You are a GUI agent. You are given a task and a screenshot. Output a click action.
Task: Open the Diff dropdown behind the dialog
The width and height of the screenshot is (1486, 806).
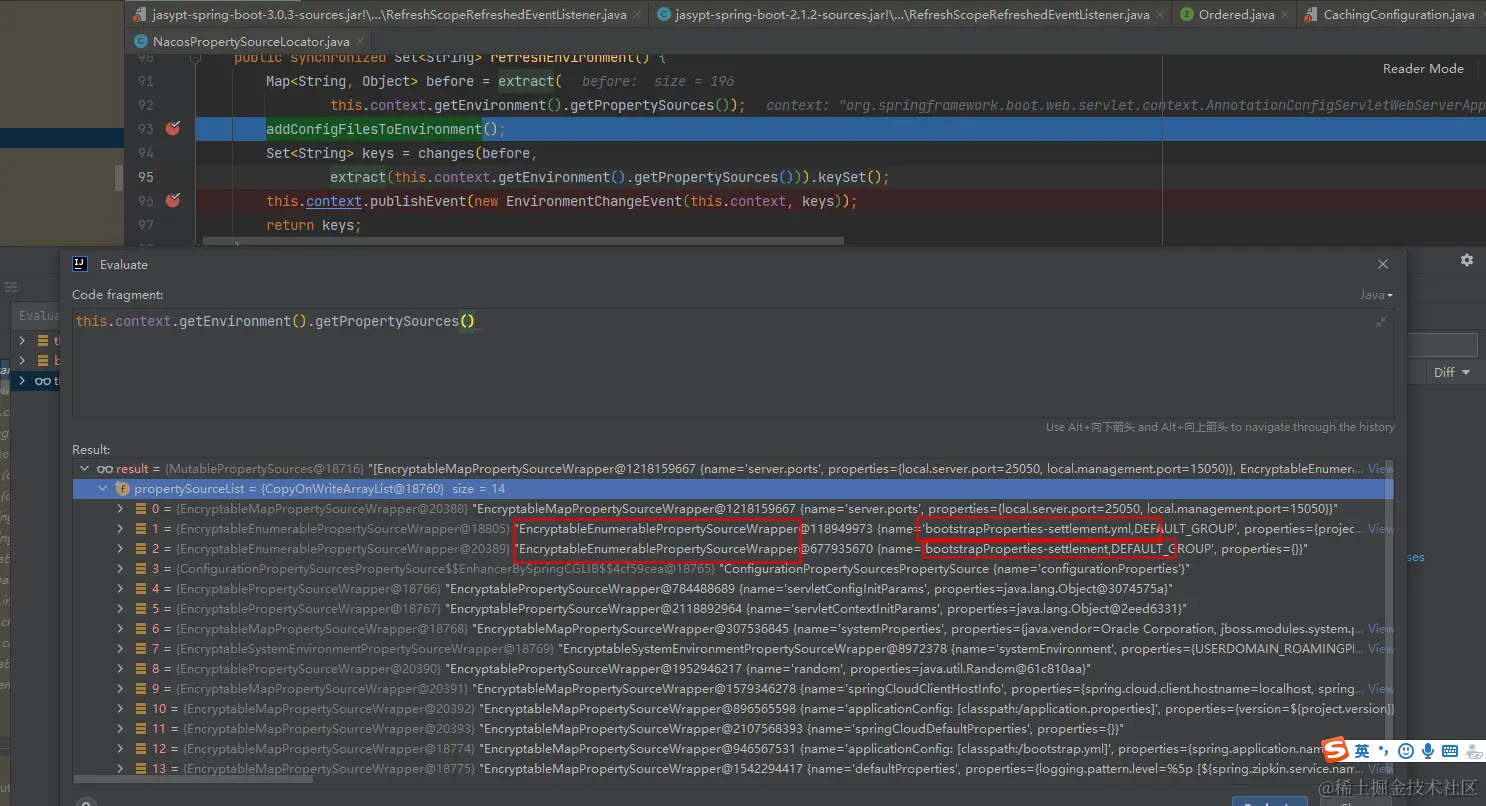1452,372
